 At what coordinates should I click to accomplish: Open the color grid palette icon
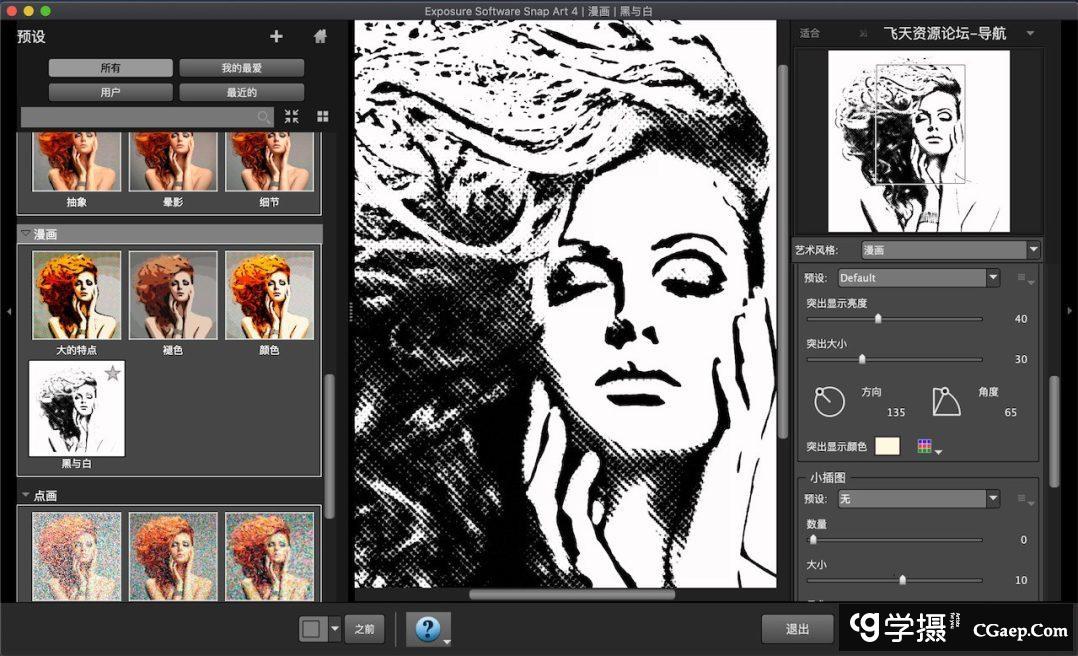point(925,446)
